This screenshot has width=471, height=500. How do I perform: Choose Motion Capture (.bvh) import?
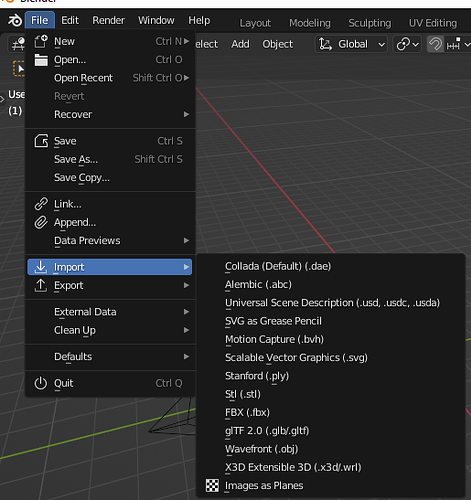[x=331, y=339]
